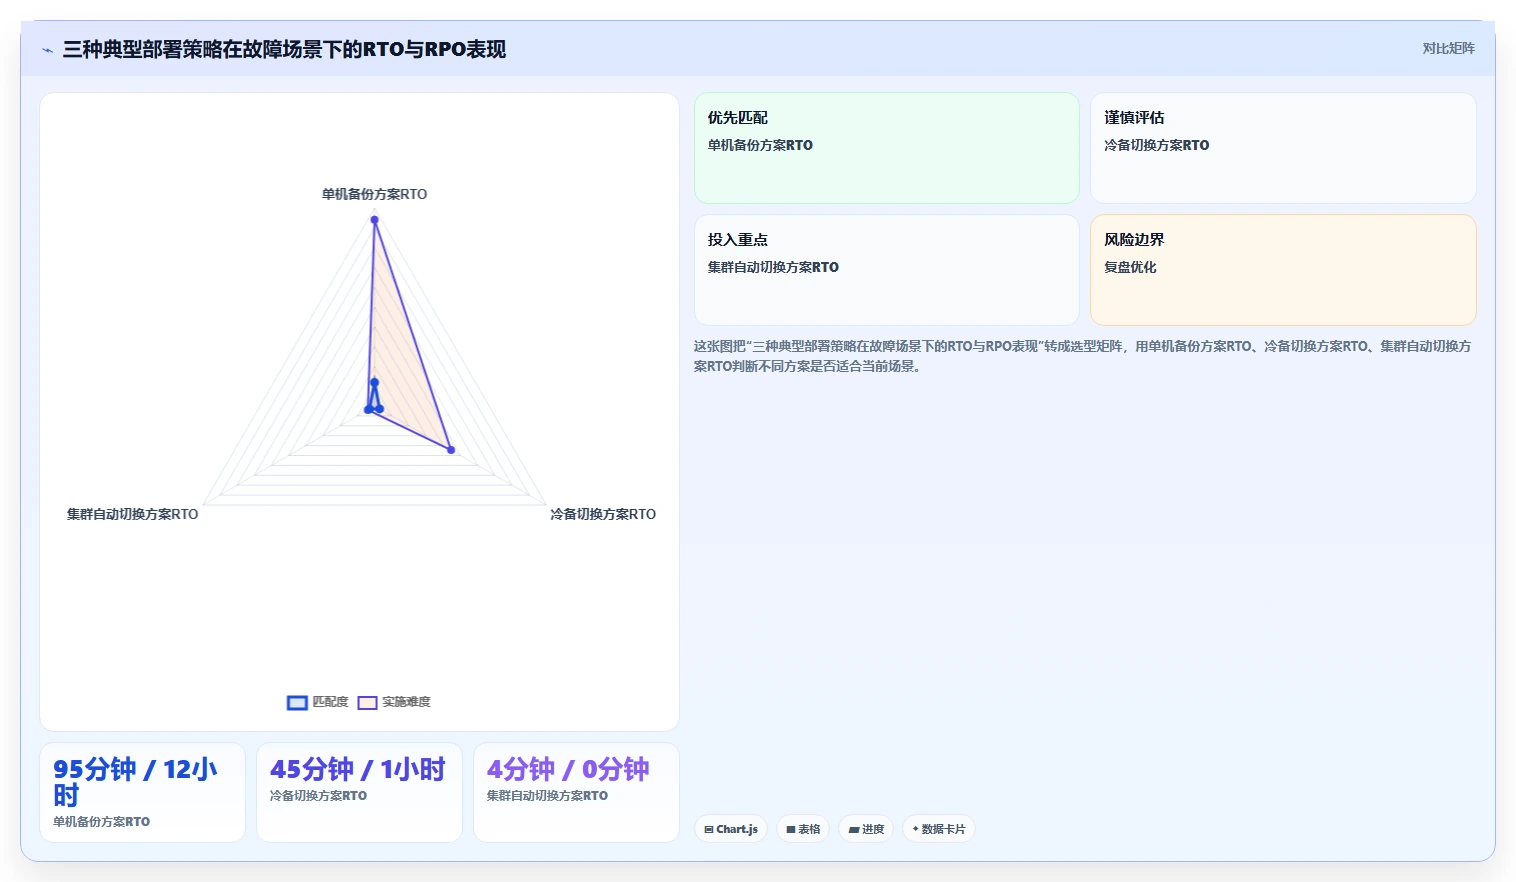Click the 集群自动切换方案RTO radar axis label
This screenshot has height=882, width=1516.
tap(132, 514)
